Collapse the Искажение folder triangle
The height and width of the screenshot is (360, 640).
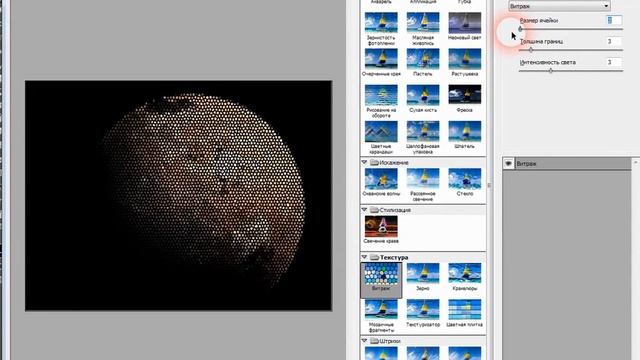(364, 162)
